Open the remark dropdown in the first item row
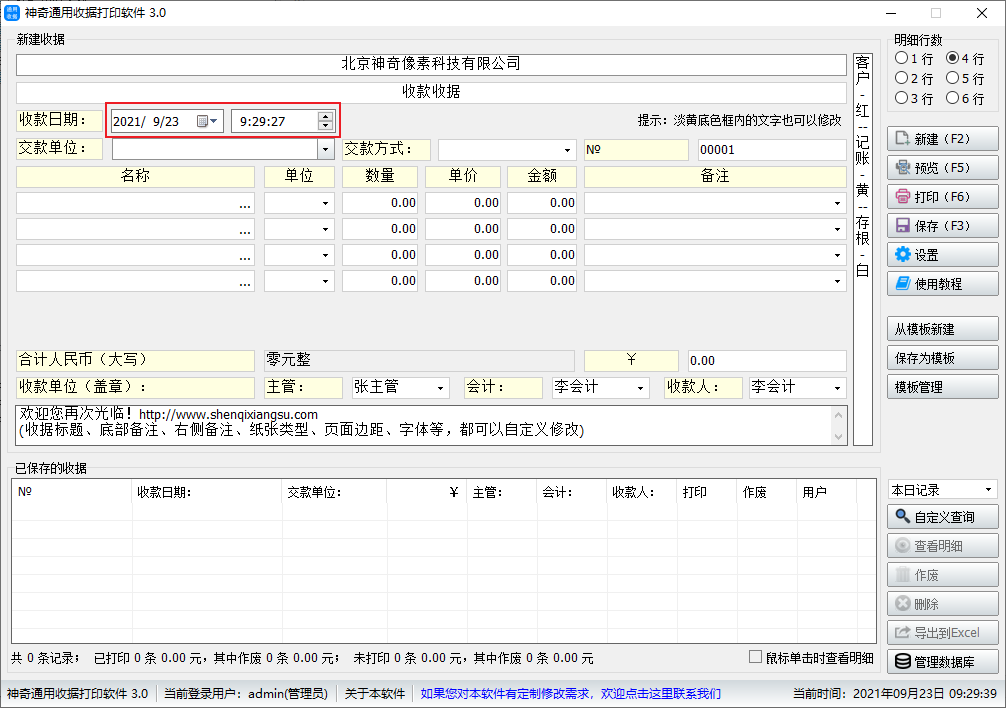1006x708 pixels. click(x=837, y=203)
